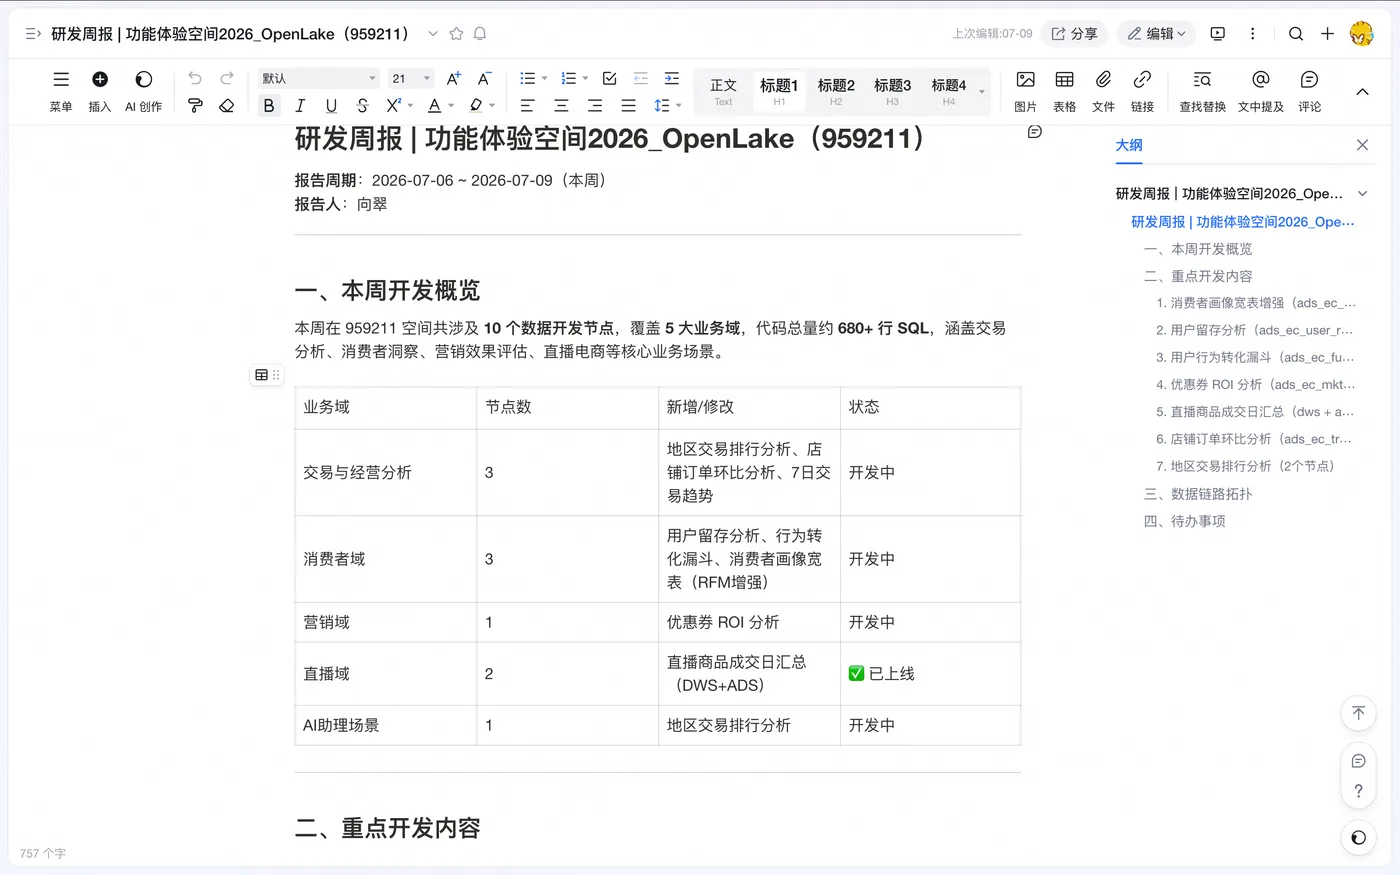This screenshot has height=875, width=1400.
Task: Click the 分享 share button
Action: [1074, 34]
